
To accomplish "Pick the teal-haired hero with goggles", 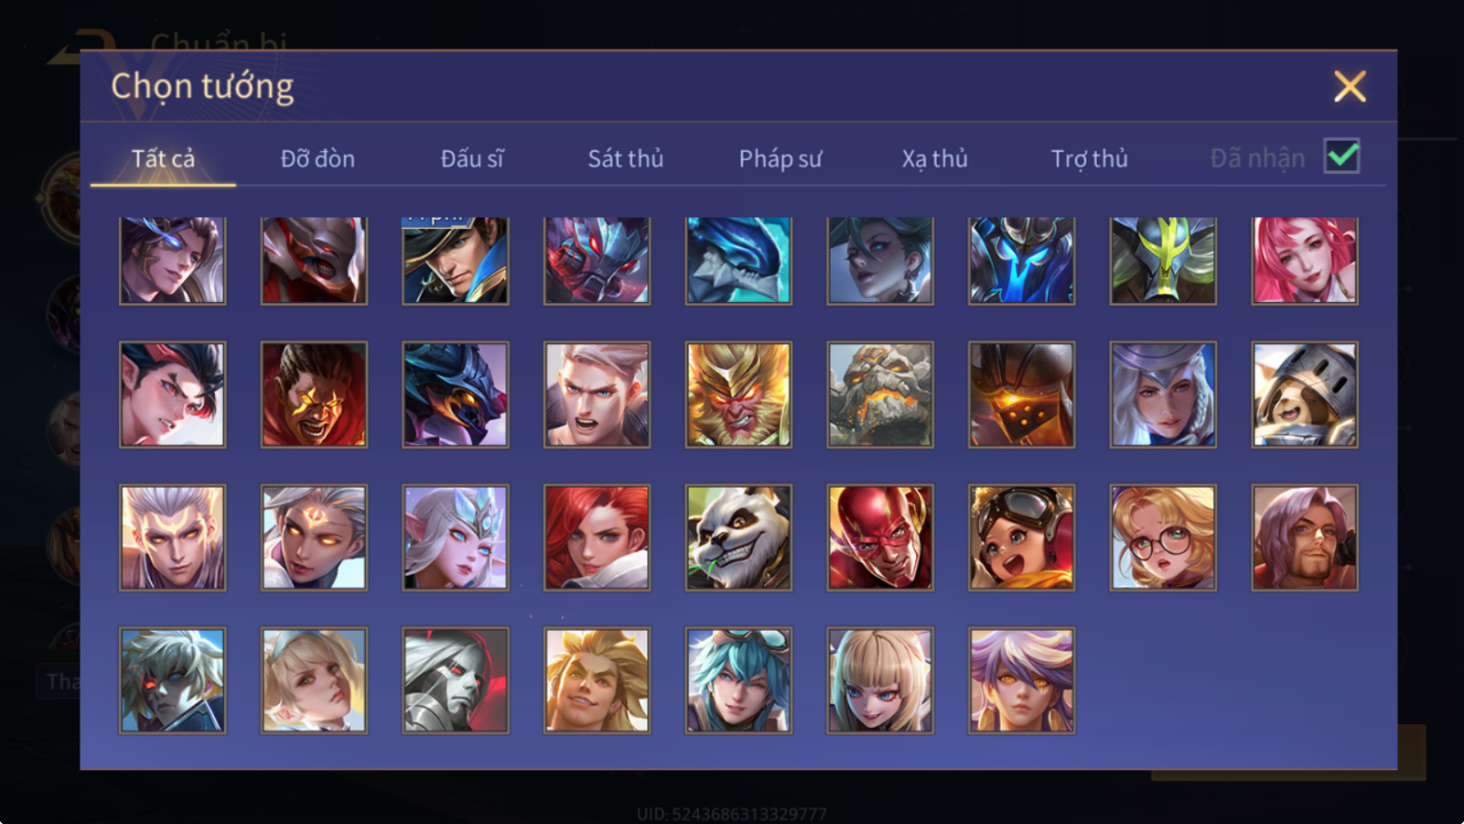I will (738, 680).
